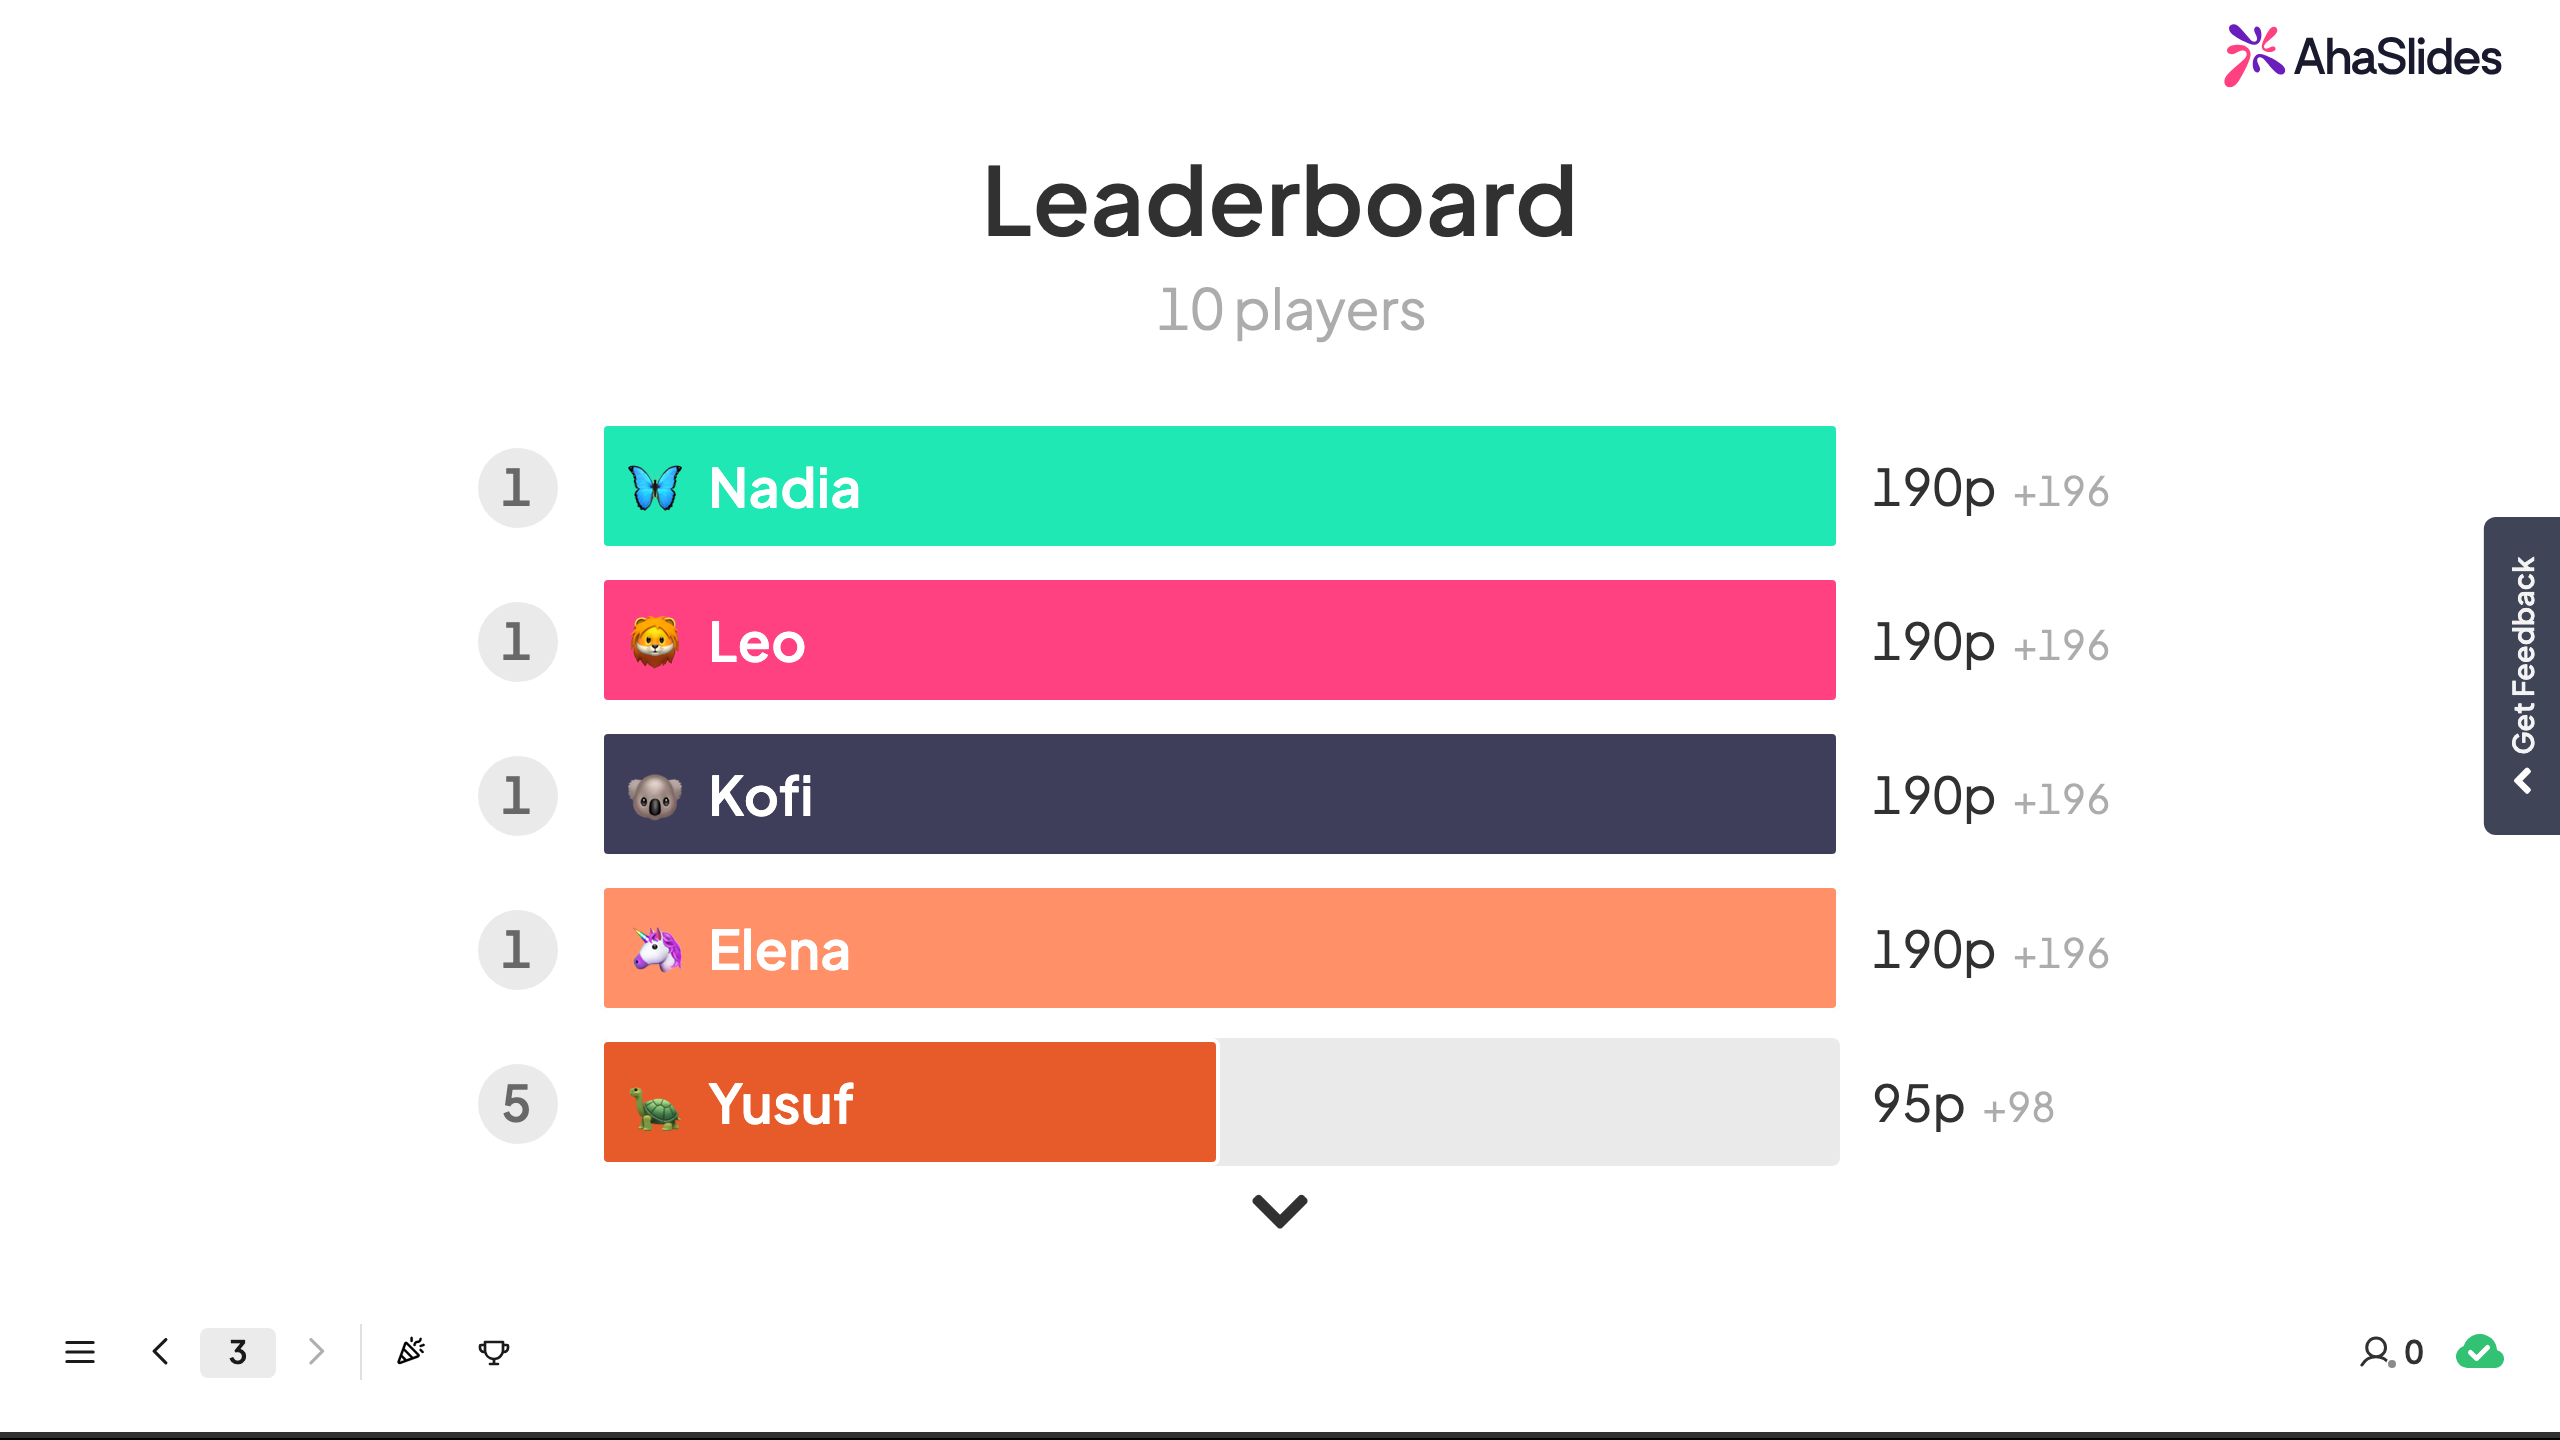Viewport: 2560px width, 1440px height.
Task: Open the hamburger menu icon
Action: point(80,1352)
